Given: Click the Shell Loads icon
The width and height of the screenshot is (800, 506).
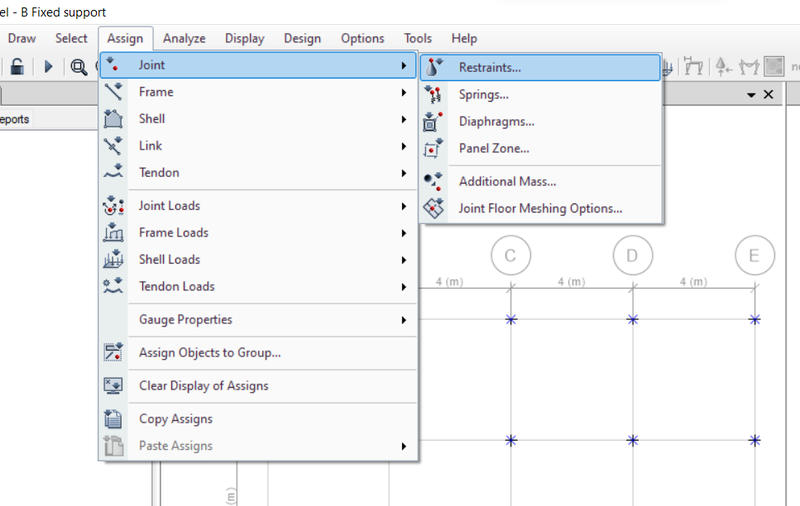Looking at the screenshot, I should click(x=113, y=260).
